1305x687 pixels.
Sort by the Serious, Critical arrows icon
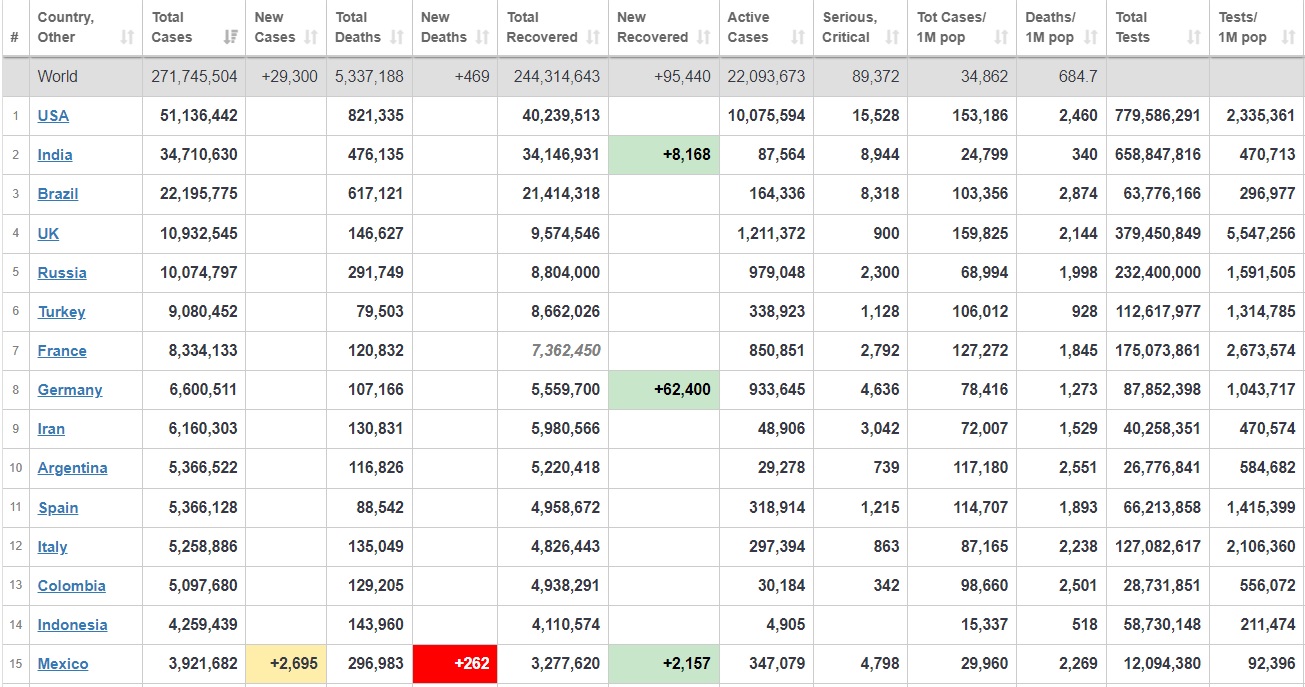pos(893,37)
